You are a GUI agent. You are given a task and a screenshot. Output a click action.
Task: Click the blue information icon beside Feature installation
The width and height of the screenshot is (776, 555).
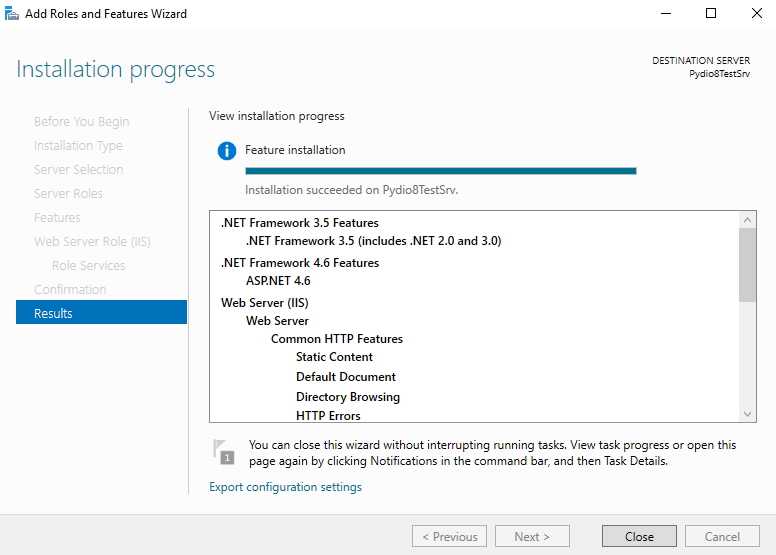227,151
